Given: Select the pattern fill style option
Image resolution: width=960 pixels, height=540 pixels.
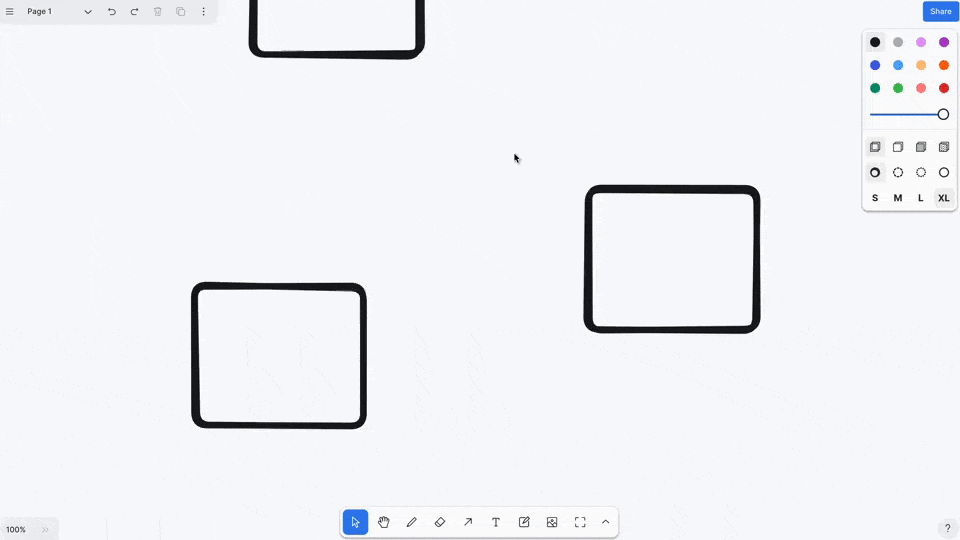Looking at the screenshot, I should (943, 147).
